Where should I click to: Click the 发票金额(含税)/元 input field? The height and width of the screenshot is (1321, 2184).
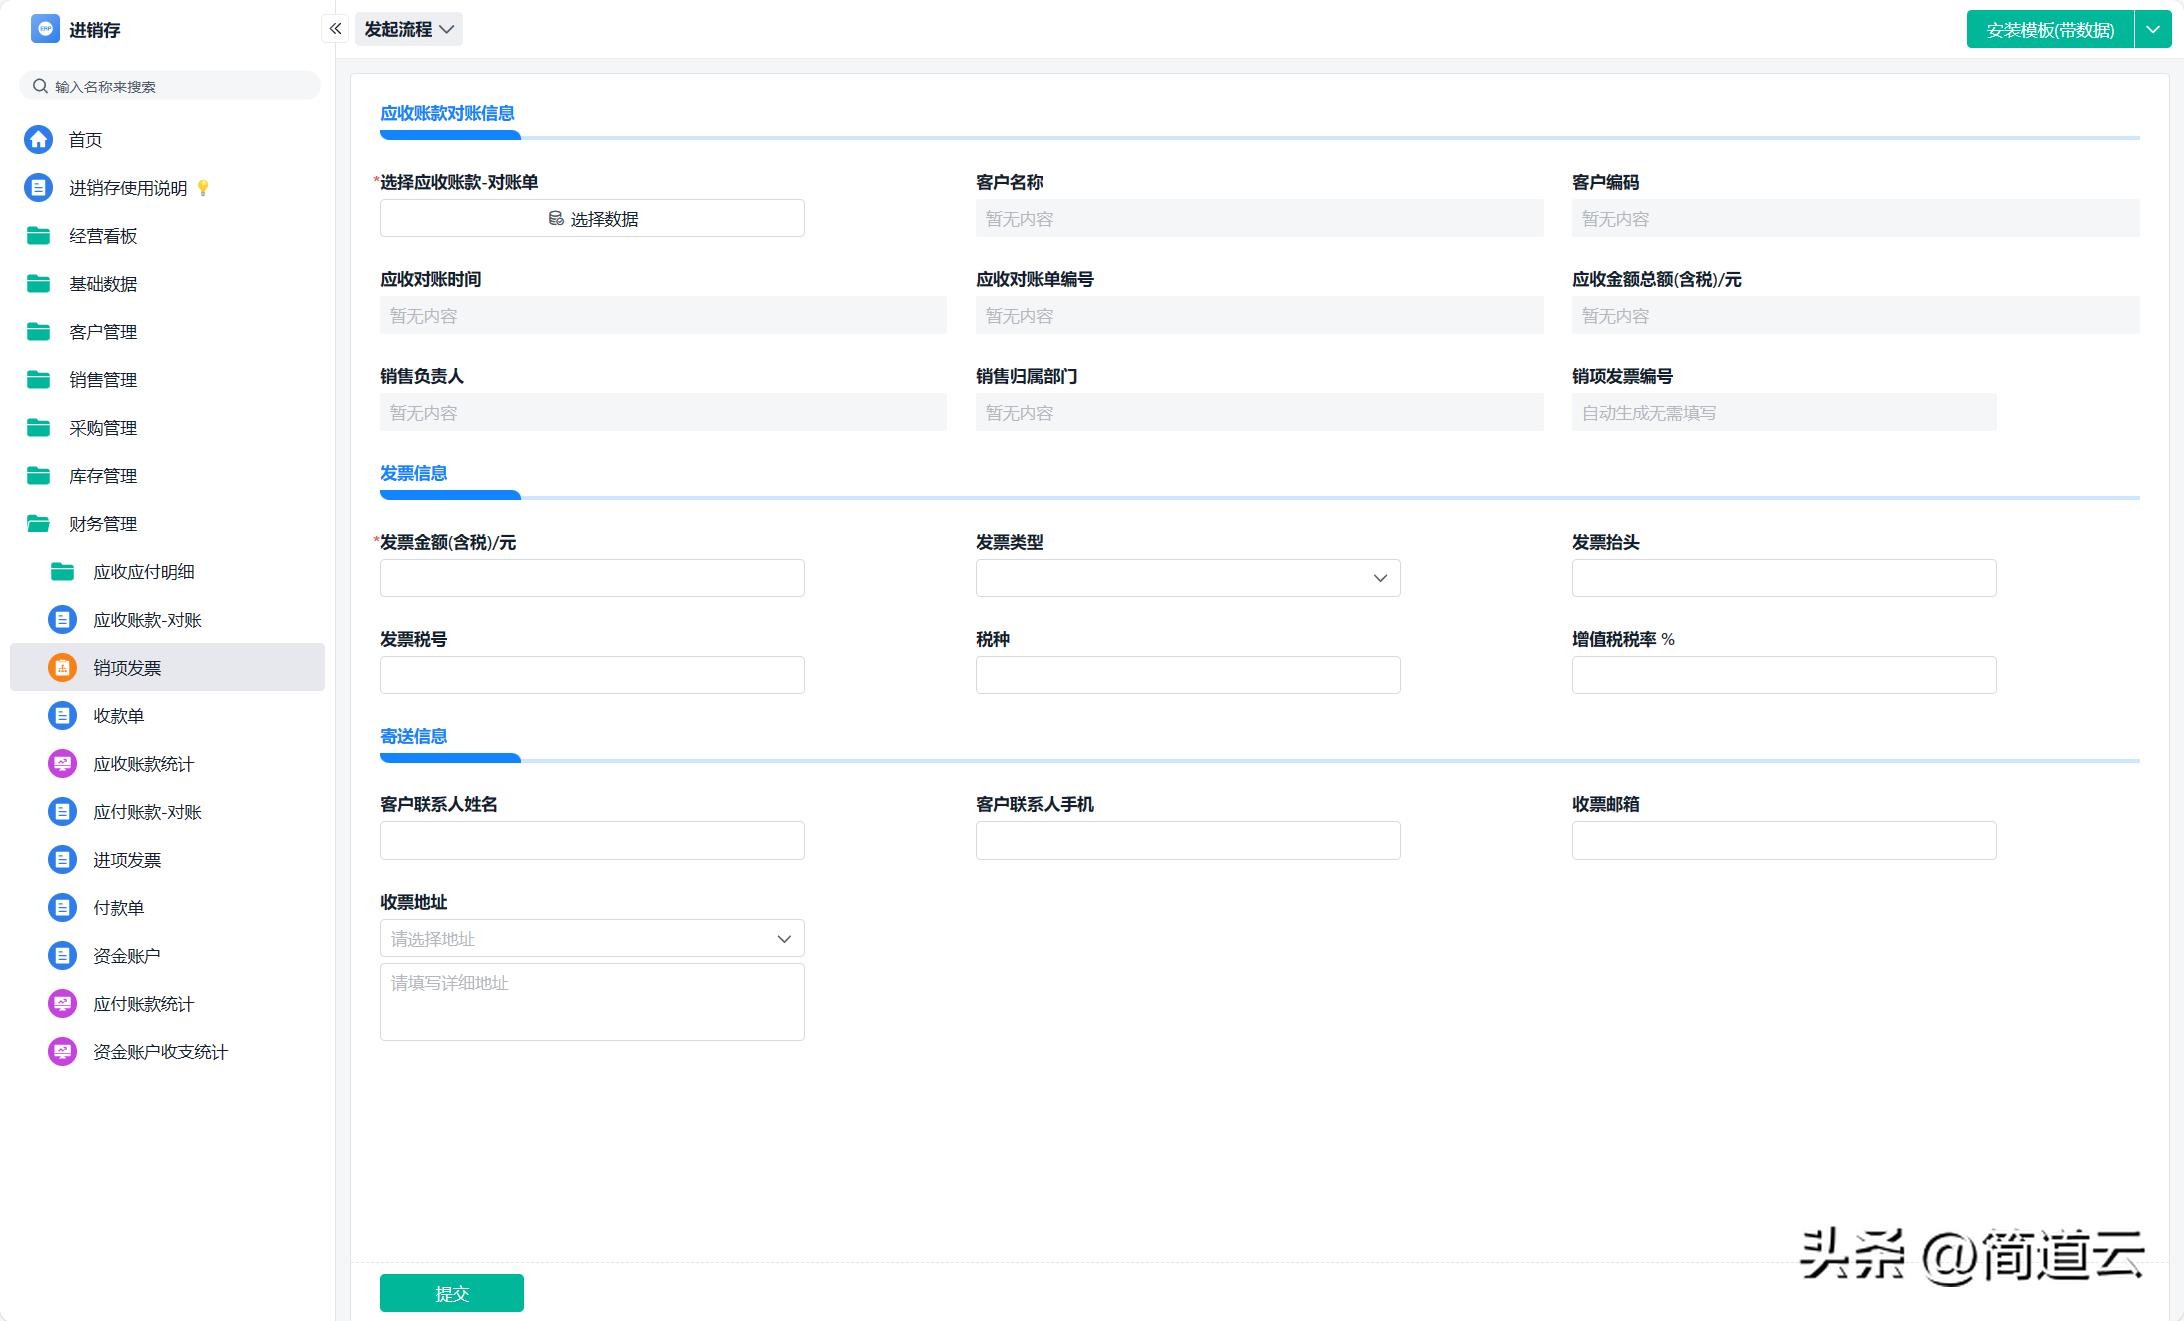(591, 578)
